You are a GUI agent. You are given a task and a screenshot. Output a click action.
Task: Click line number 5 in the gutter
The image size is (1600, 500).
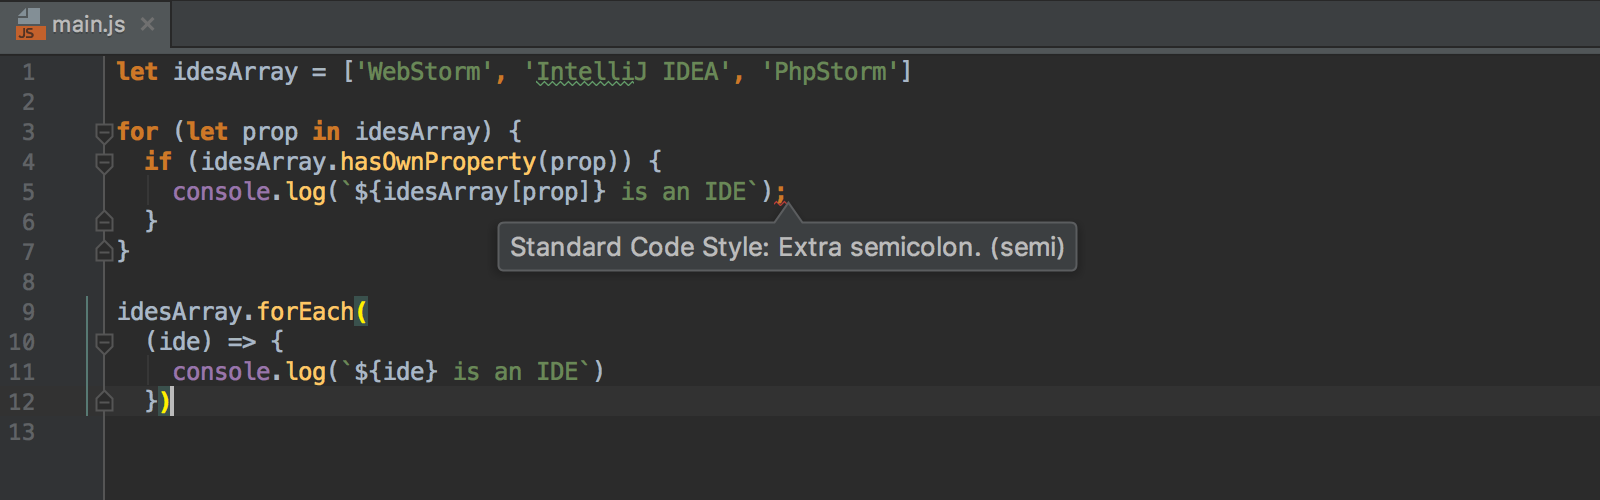(28, 192)
